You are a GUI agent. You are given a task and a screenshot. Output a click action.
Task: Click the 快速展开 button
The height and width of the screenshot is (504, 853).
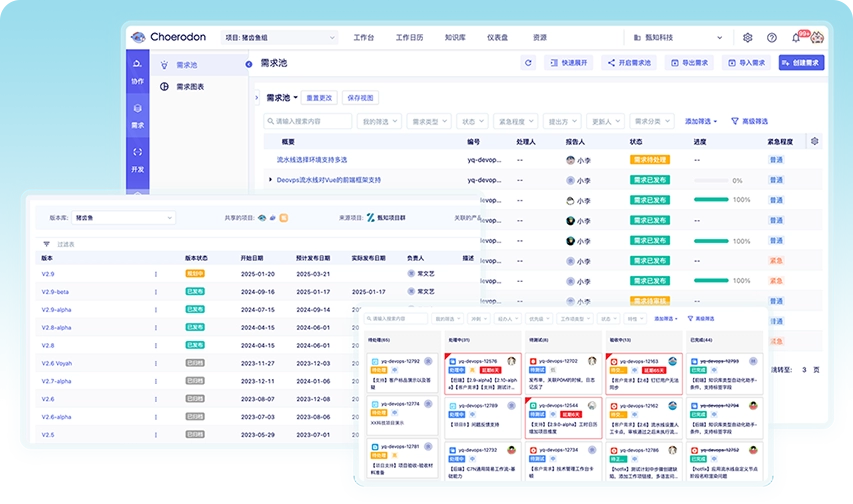pos(569,63)
